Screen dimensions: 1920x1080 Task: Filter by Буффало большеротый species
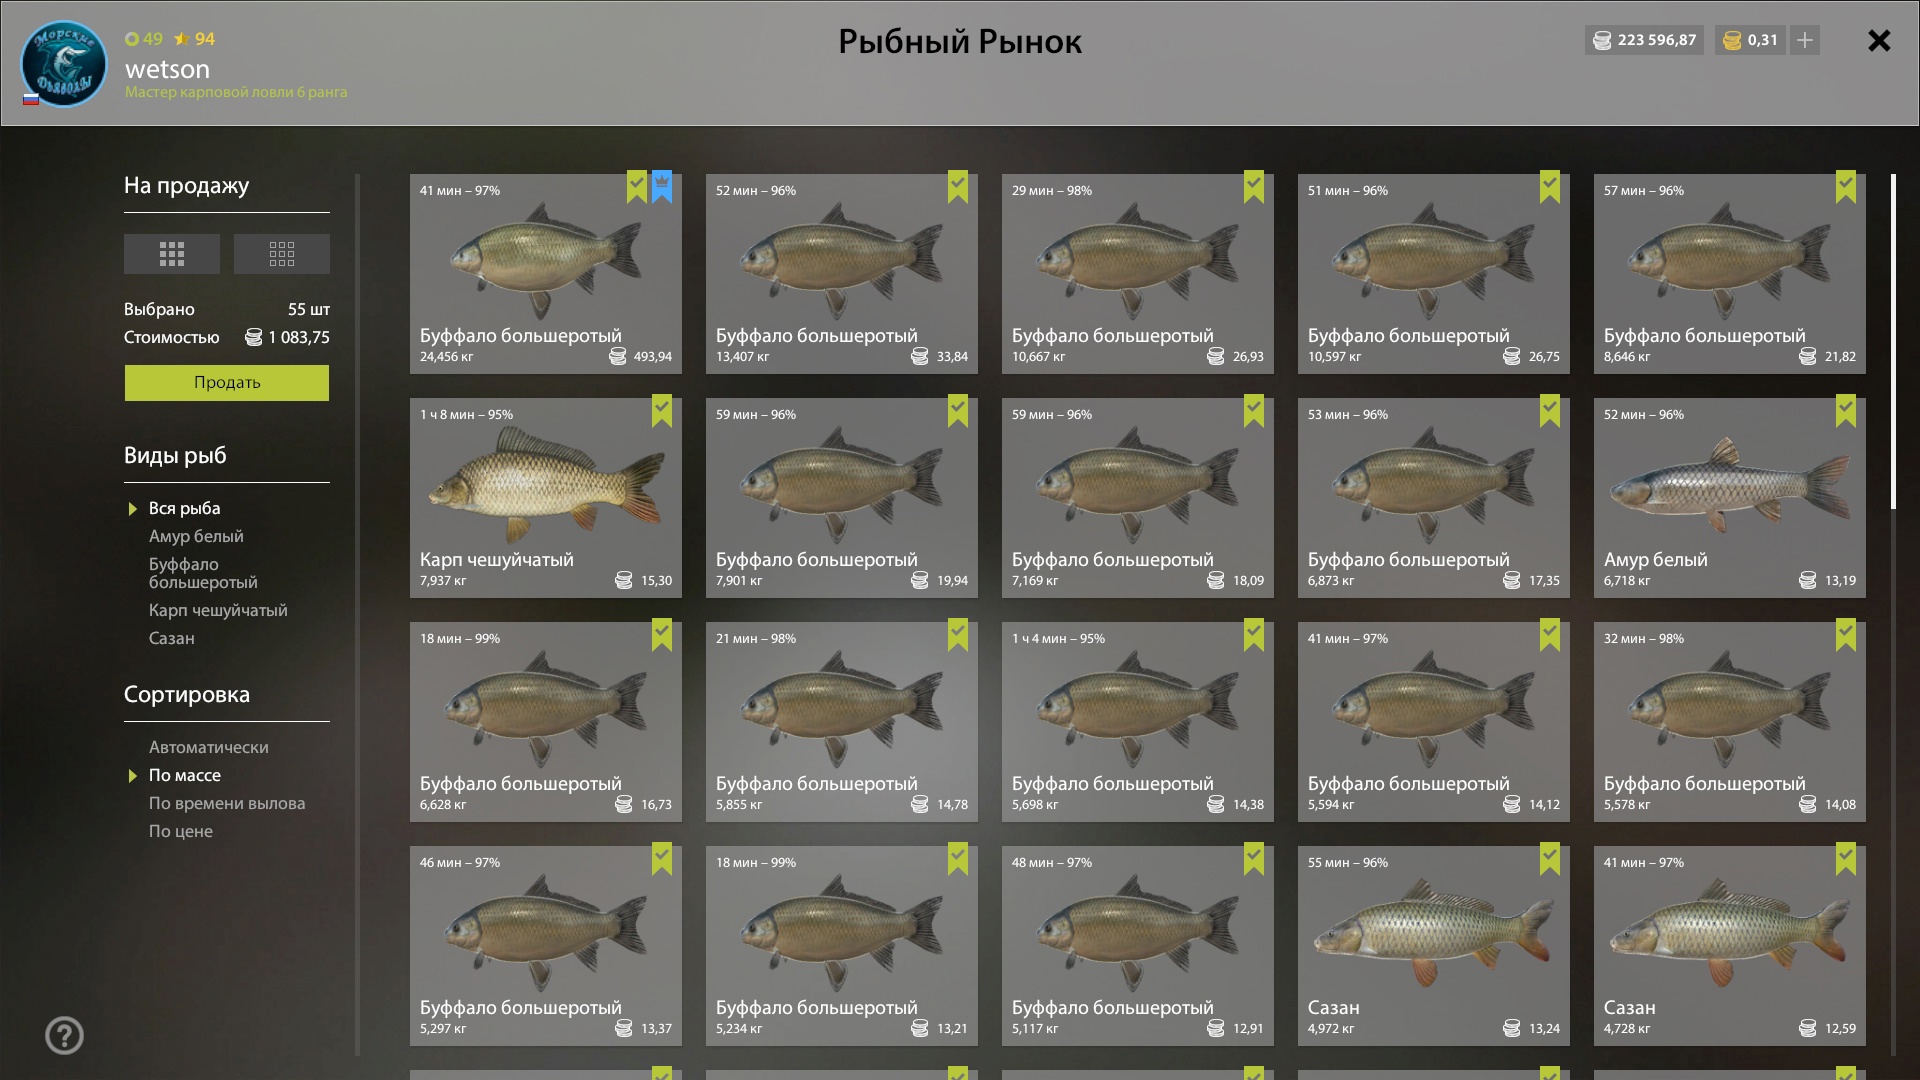203,573
